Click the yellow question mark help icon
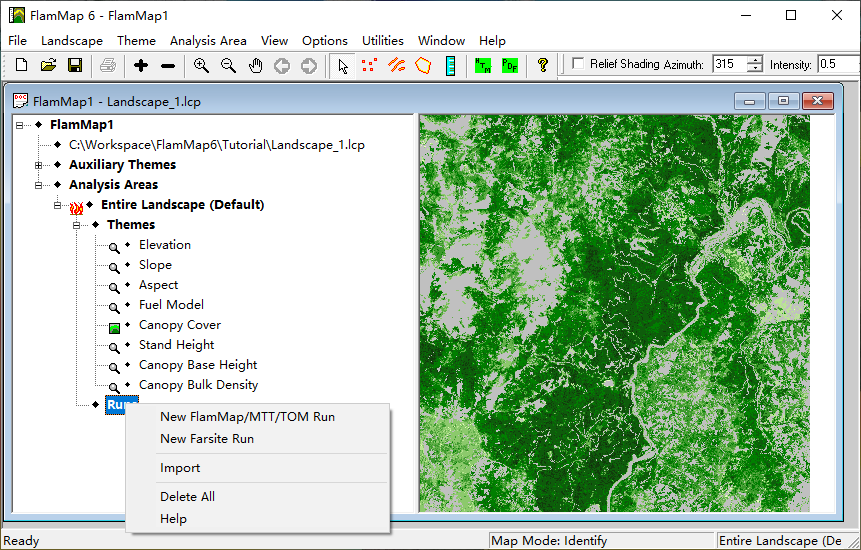Viewport: 861px width, 550px height. click(543, 65)
